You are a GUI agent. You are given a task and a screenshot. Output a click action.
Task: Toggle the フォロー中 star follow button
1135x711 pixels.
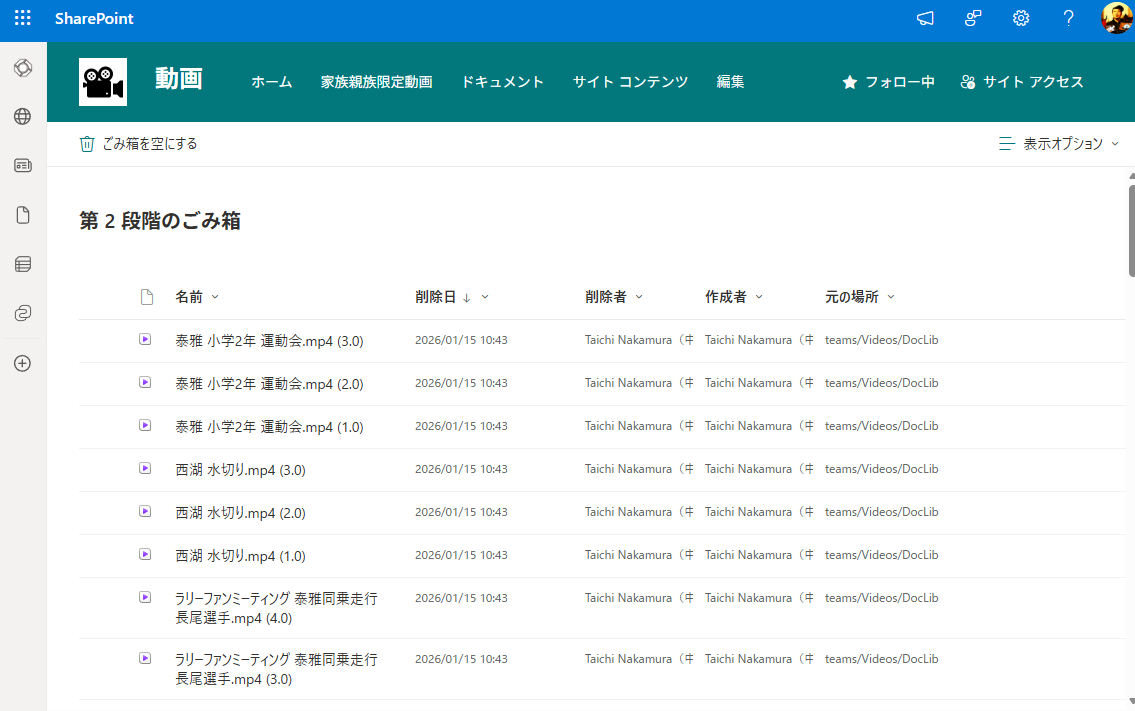point(888,82)
